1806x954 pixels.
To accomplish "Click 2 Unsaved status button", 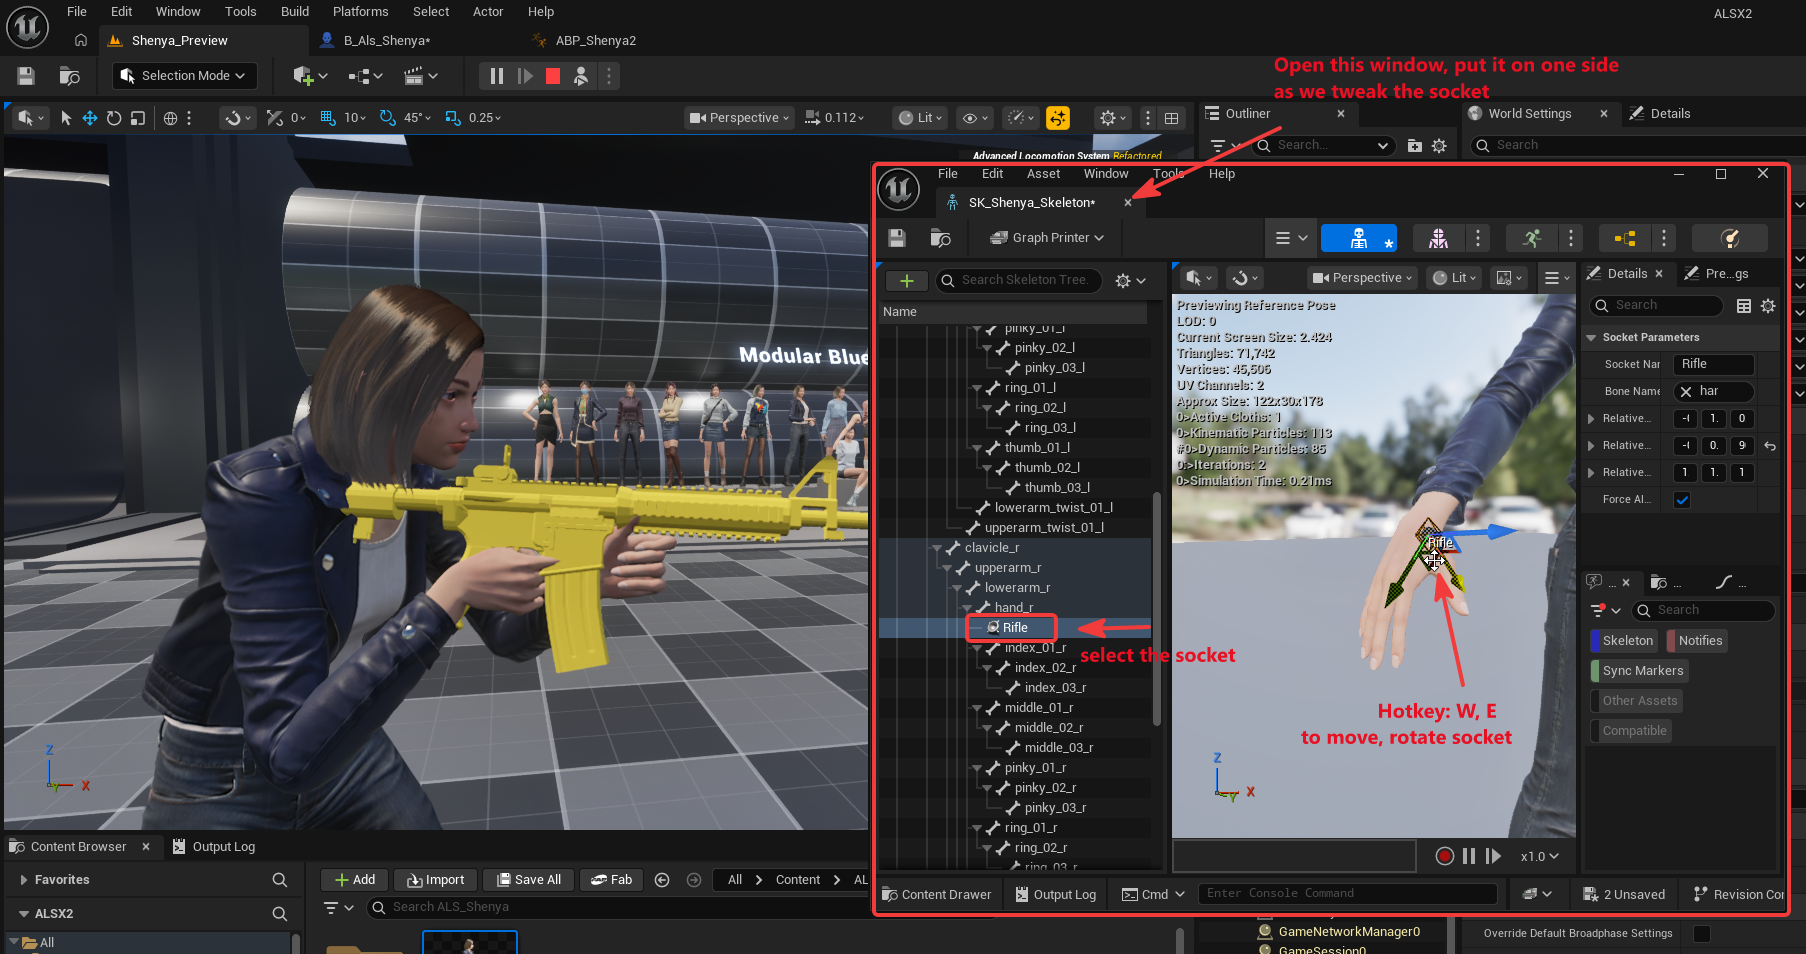I will 1625,895.
